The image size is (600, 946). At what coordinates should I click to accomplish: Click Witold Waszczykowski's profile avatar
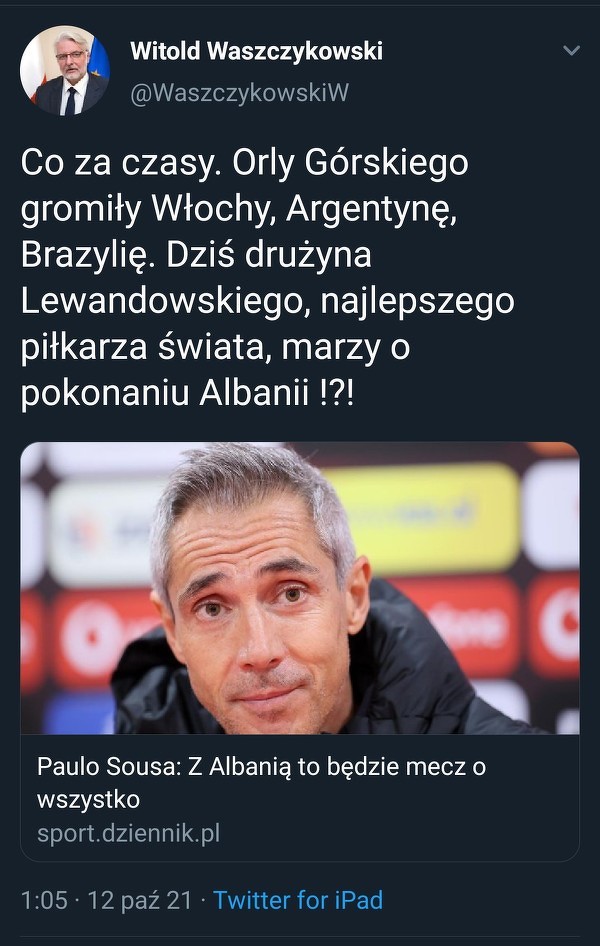pos(64,70)
